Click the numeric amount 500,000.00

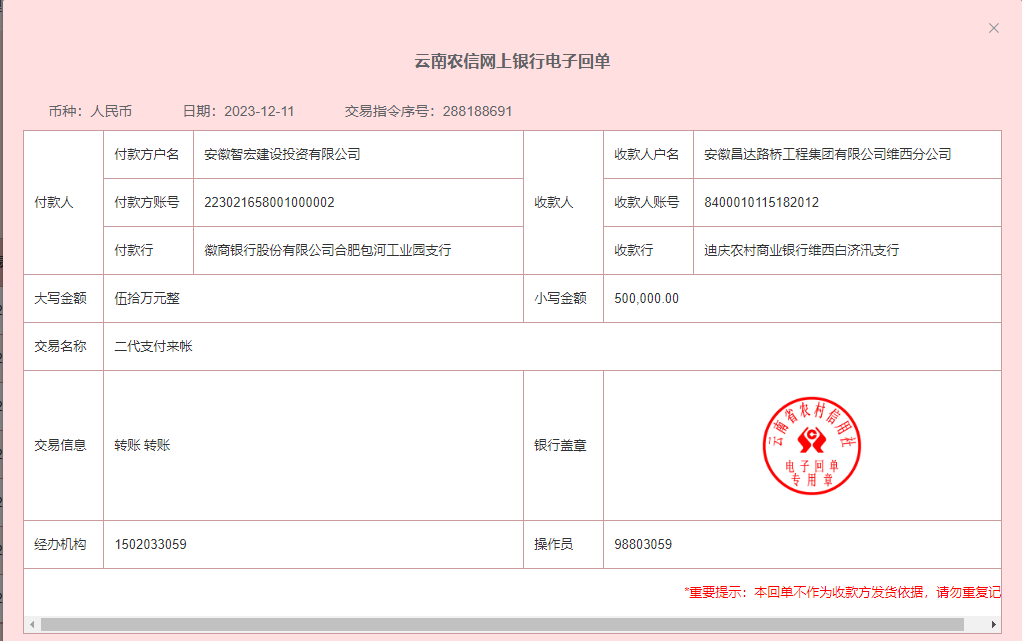point(646,298)
